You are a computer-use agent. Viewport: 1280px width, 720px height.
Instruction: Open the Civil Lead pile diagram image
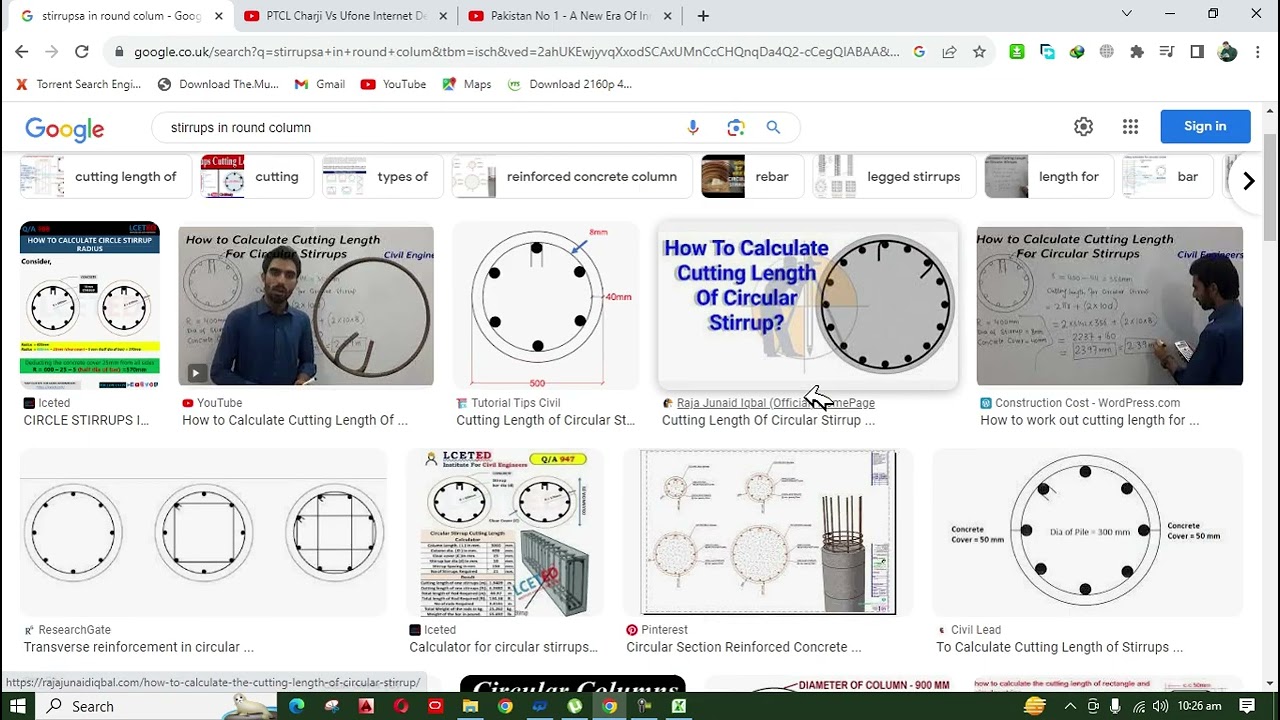tap(1087, 532)
